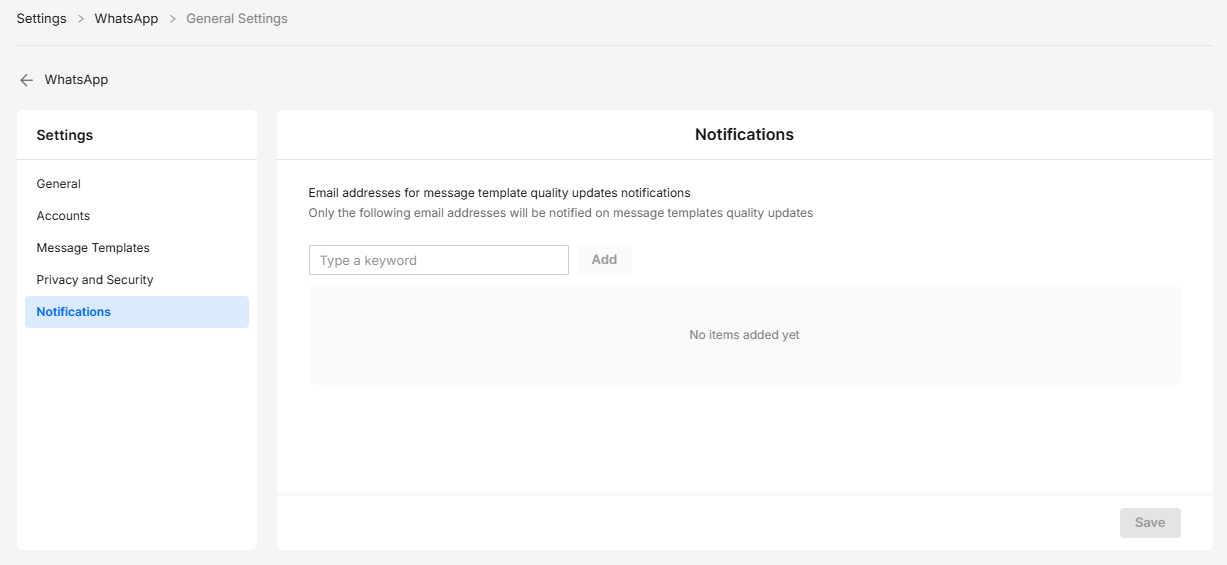1227x565 pixels.
Task: Switch to Message Templates section
Action: pos(137,248)
